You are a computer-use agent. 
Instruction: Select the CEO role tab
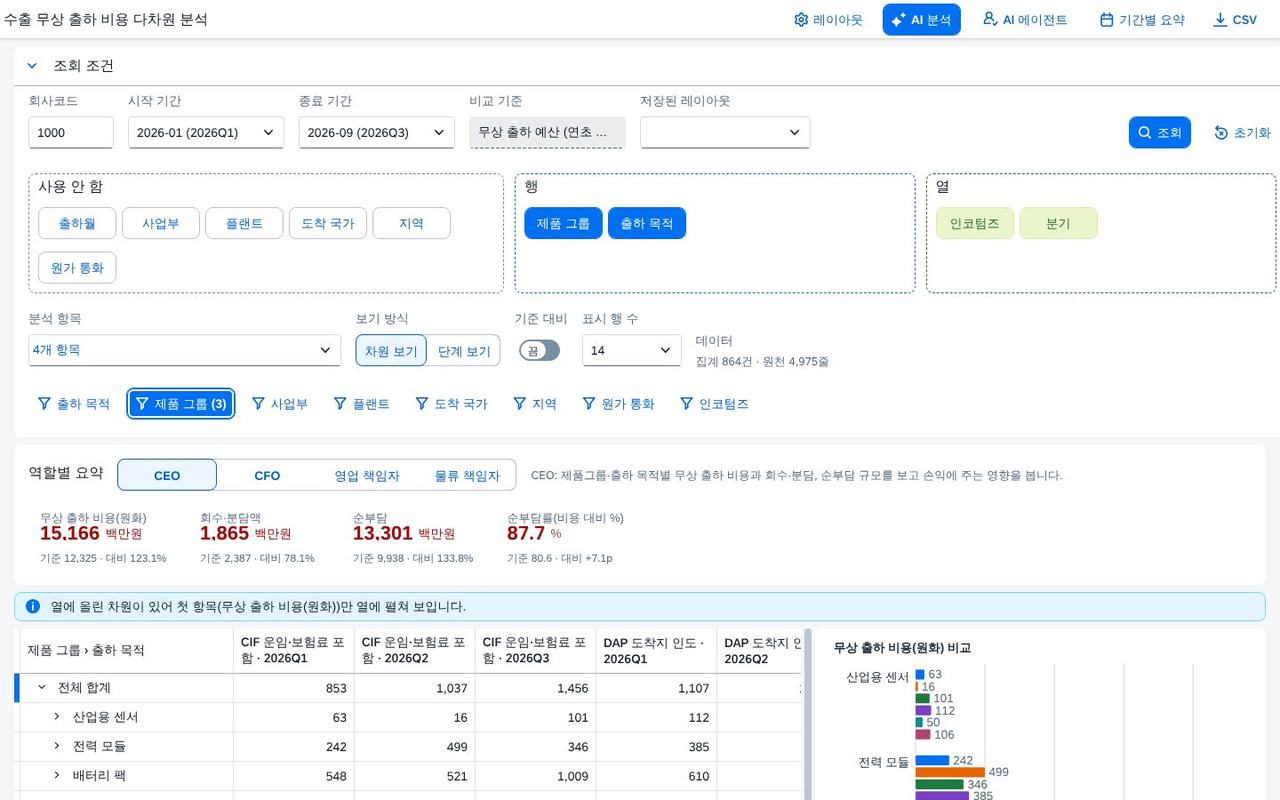[x=167, y=475]
